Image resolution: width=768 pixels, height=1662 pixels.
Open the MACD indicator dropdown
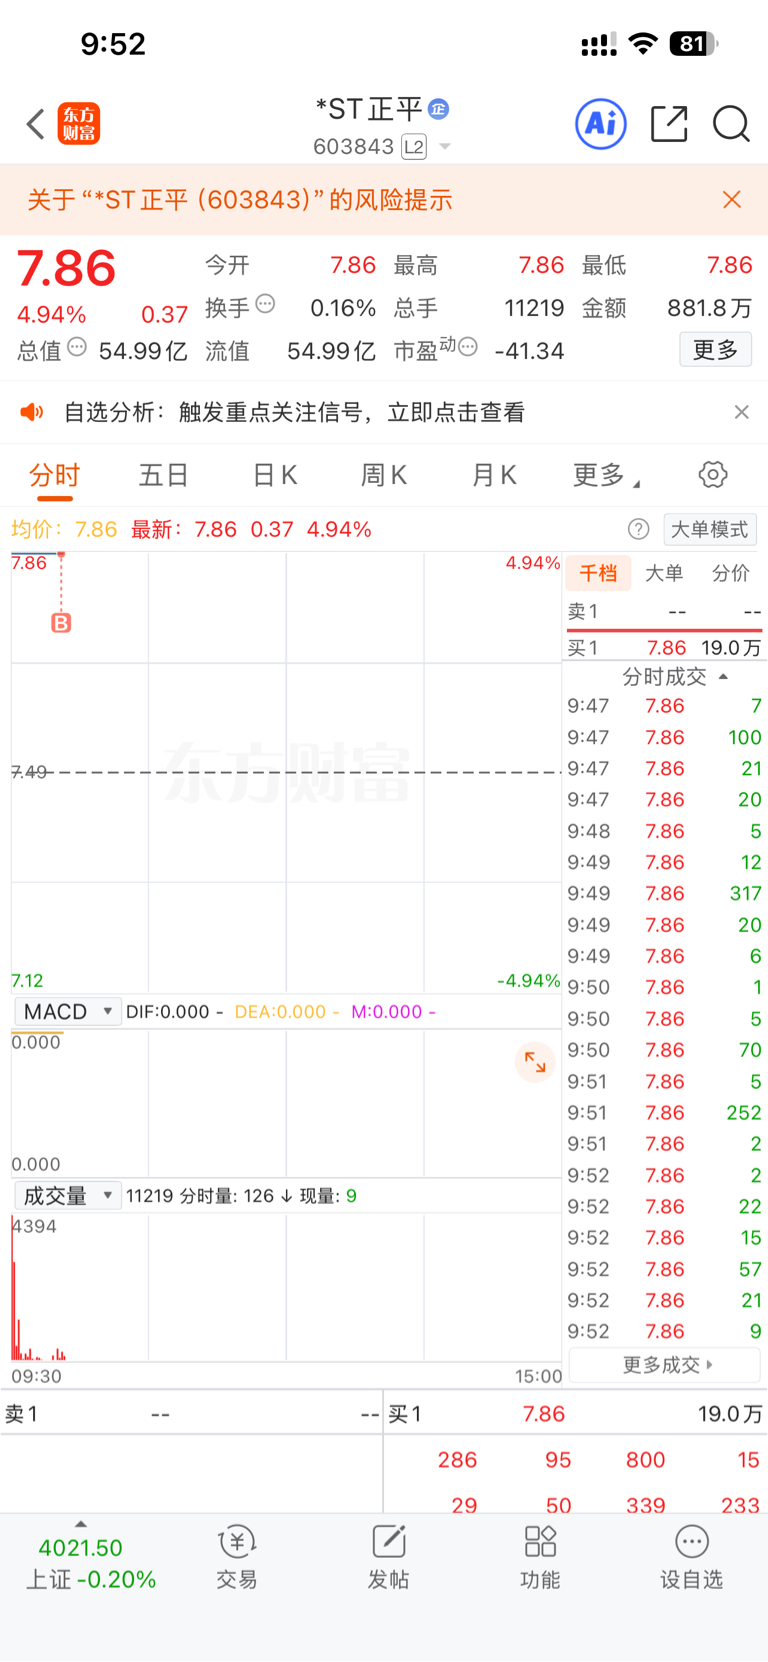[68, 1011]
